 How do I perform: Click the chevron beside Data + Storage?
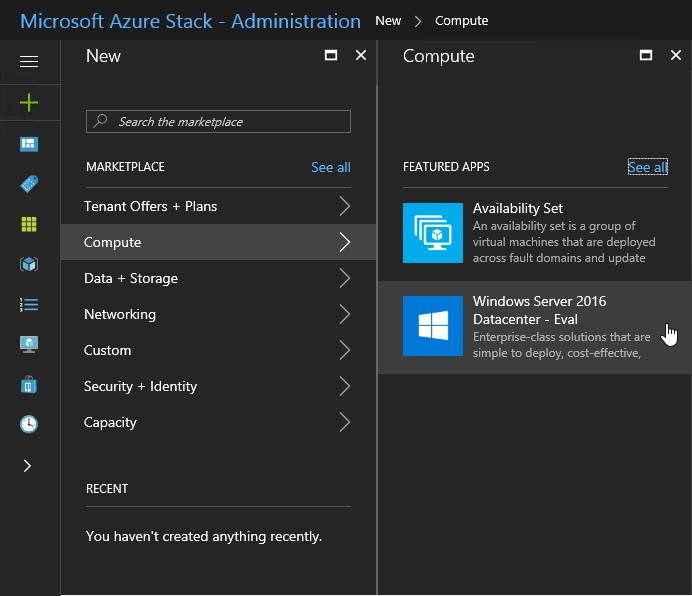(x=345, y=278)
